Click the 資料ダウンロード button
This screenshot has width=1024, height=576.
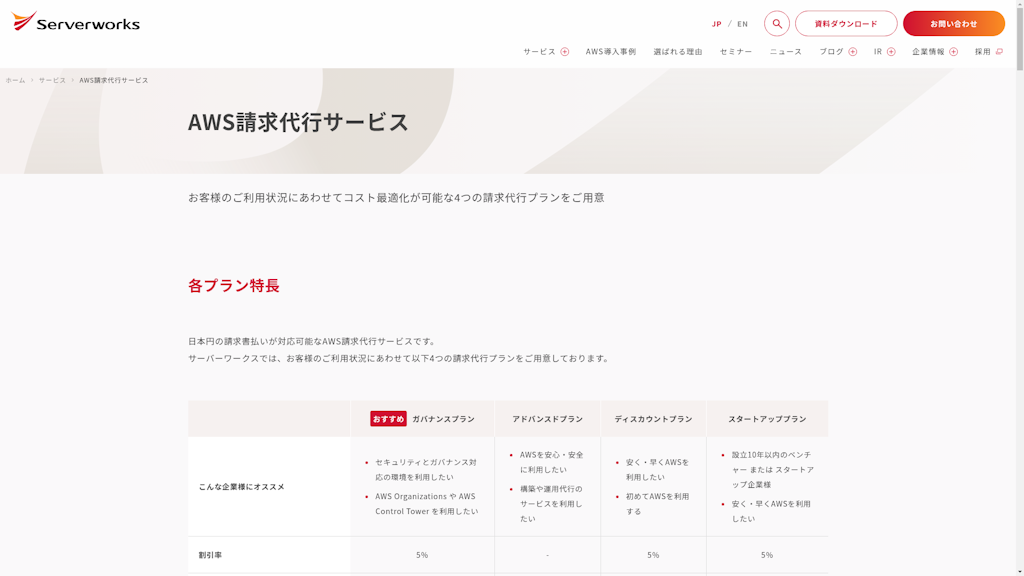[847, 22]
